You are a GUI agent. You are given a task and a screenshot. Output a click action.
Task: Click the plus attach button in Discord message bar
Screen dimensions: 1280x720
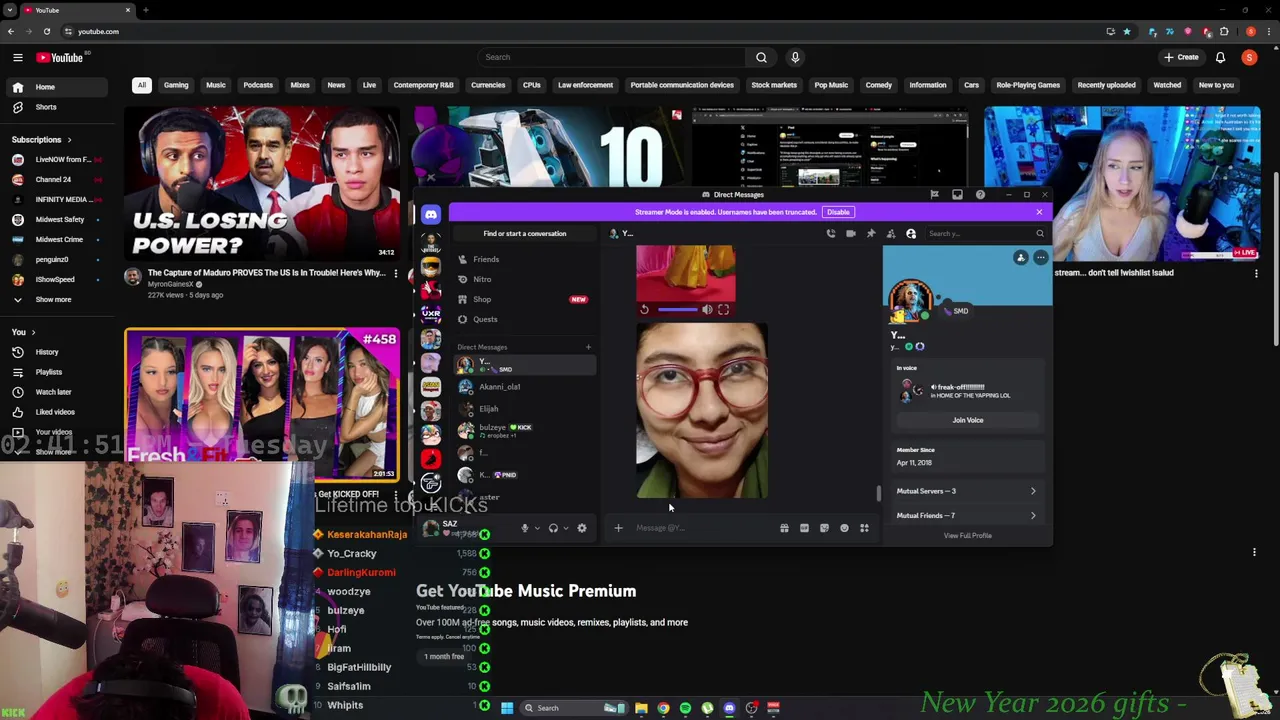point(618,528)
